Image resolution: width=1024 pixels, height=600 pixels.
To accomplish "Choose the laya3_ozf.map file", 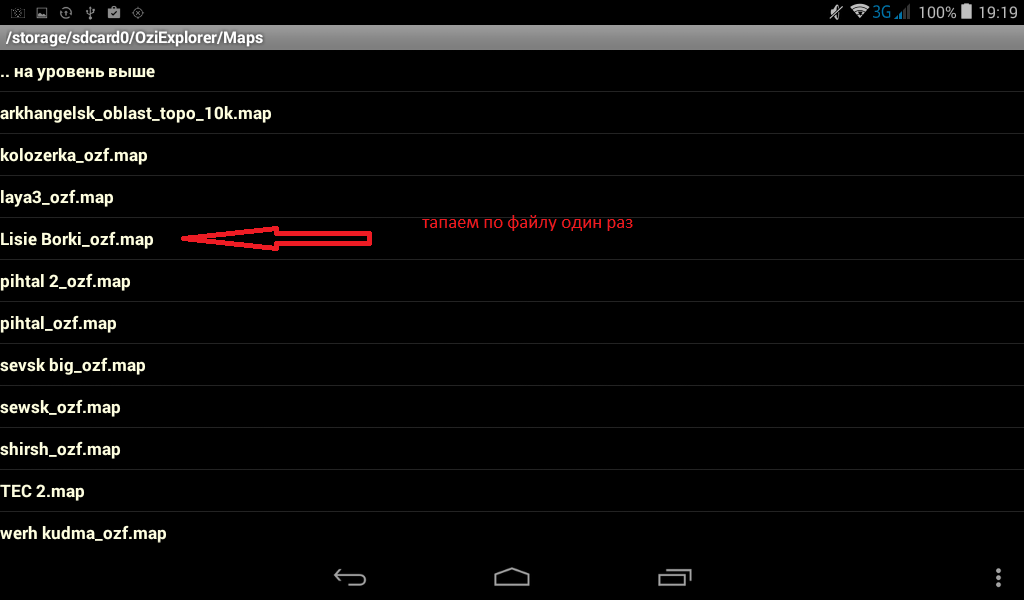I will pos(512,197).
